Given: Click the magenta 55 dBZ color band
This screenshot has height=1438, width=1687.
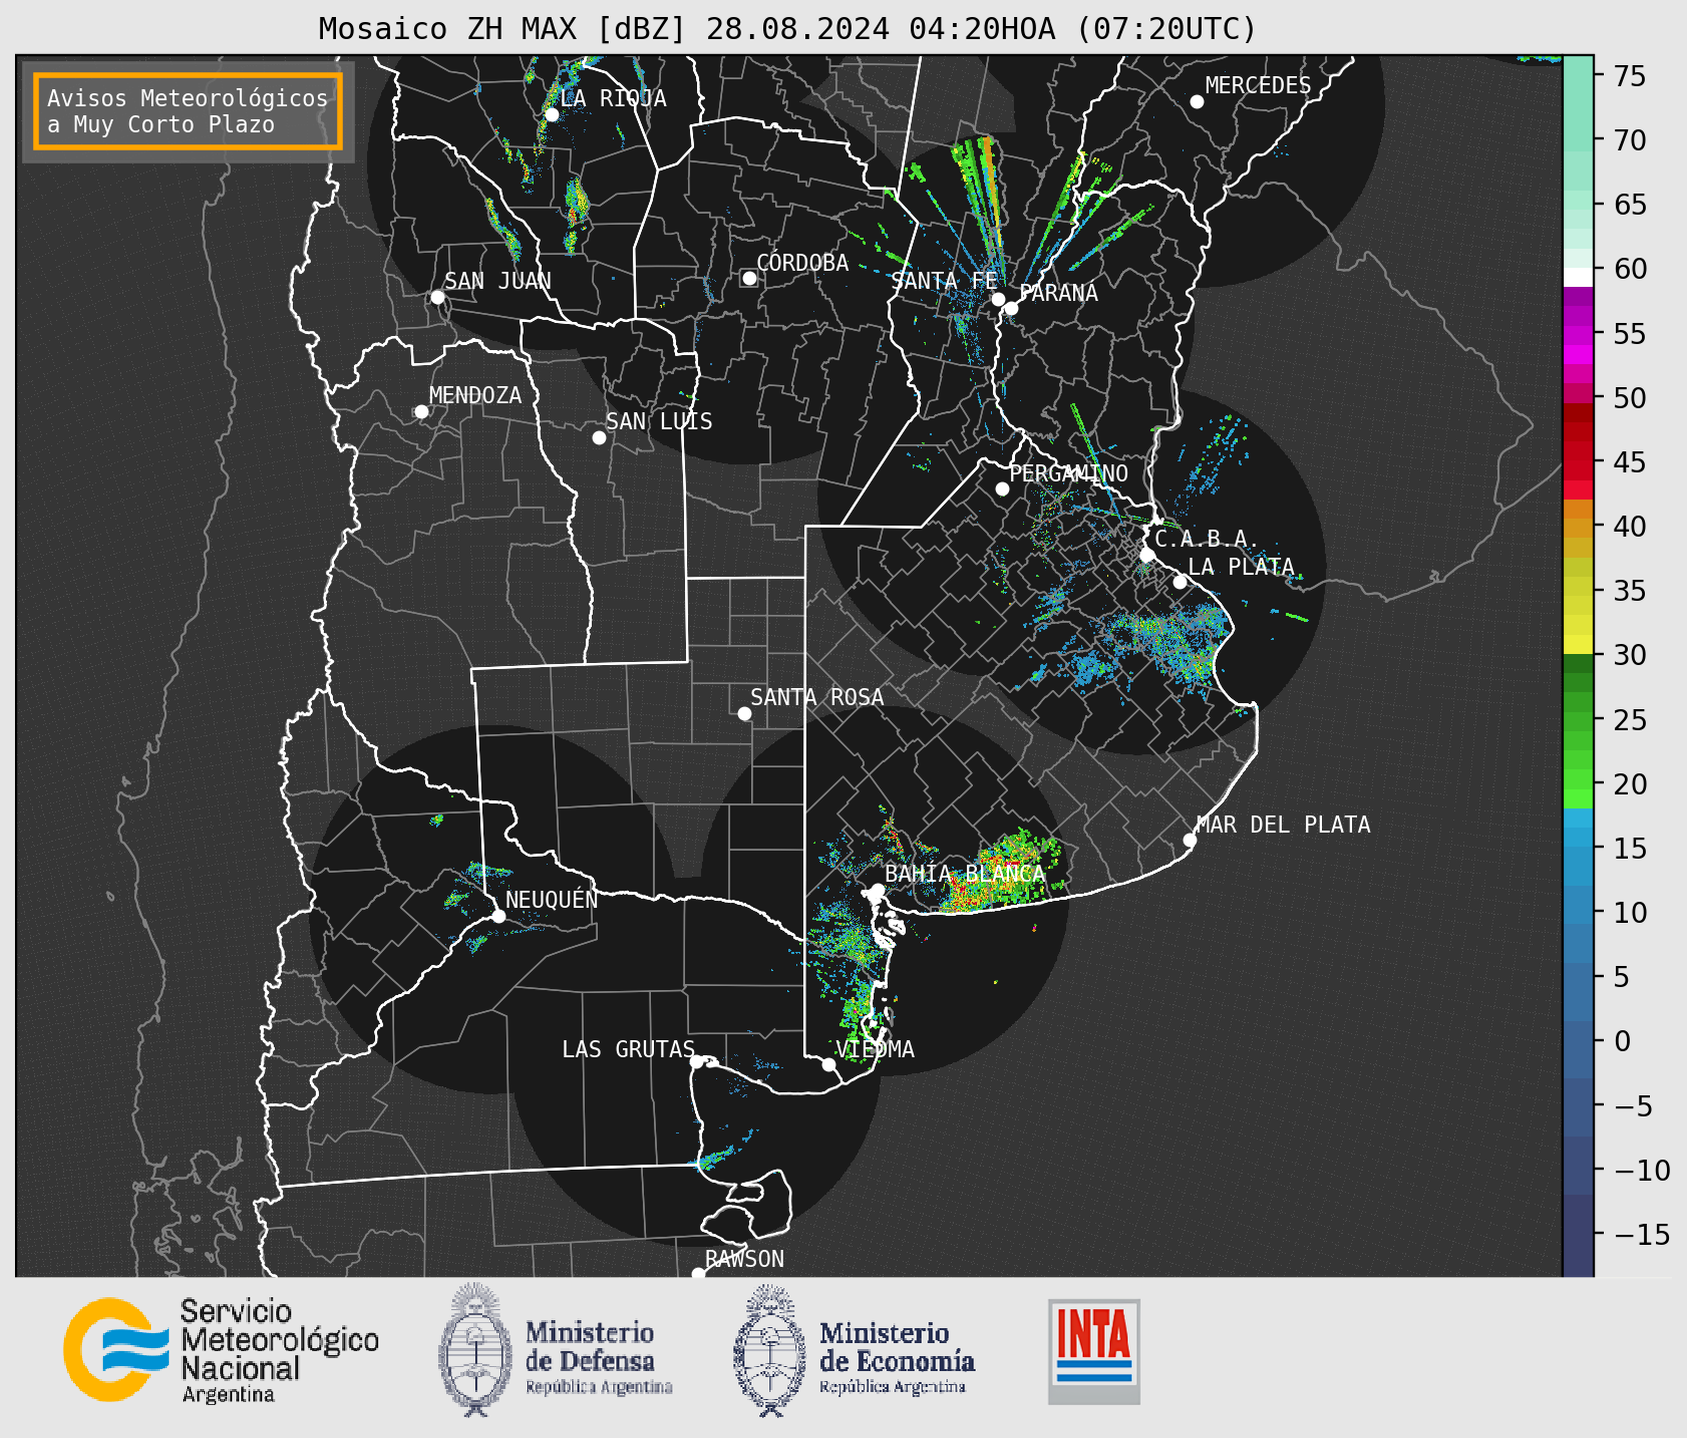Looking at the screenshot, I should pyautogui.click(x=1578, y=335).
